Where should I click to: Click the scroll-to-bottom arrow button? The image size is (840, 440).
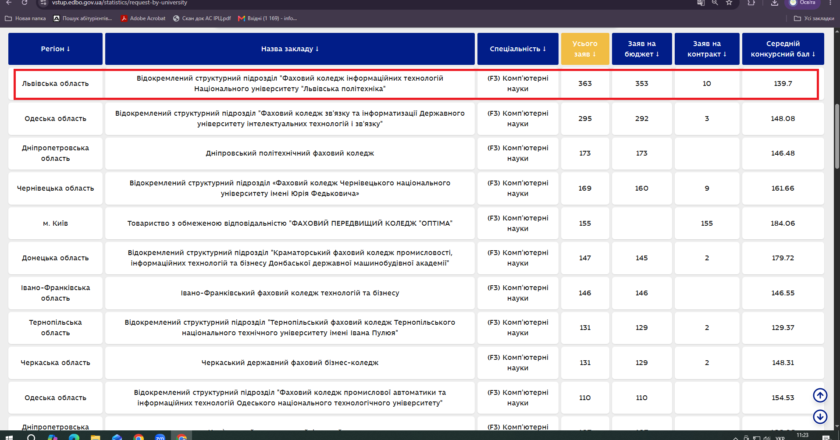[820, 416]
